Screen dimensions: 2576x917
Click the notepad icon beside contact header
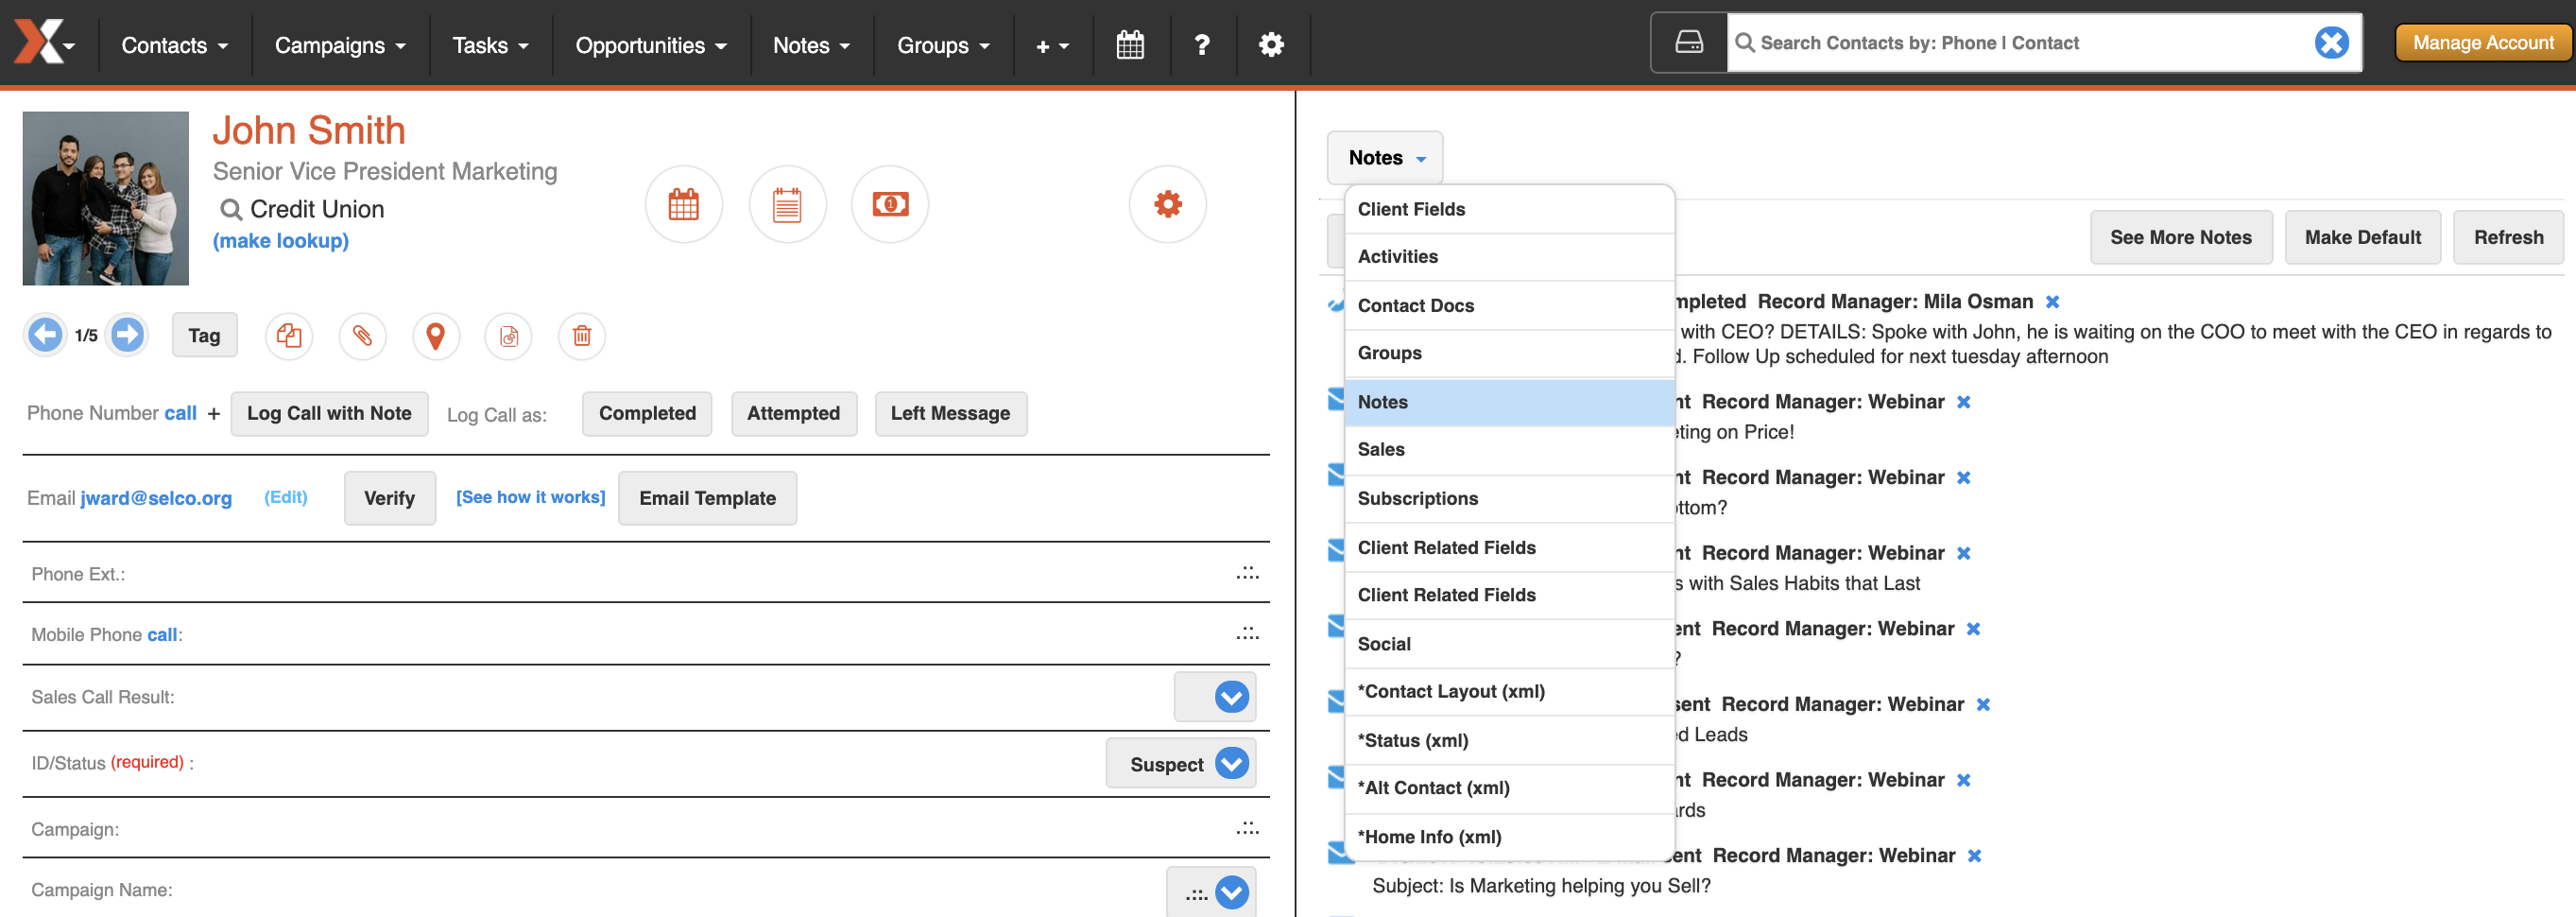[x=787, y=205]
